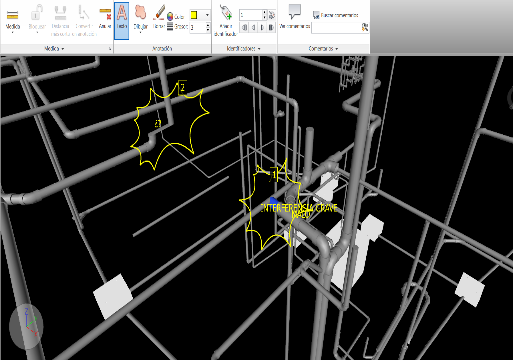Adjust the line thickness spinner arrows
The image size is (513, 360).
coord(208,27)
